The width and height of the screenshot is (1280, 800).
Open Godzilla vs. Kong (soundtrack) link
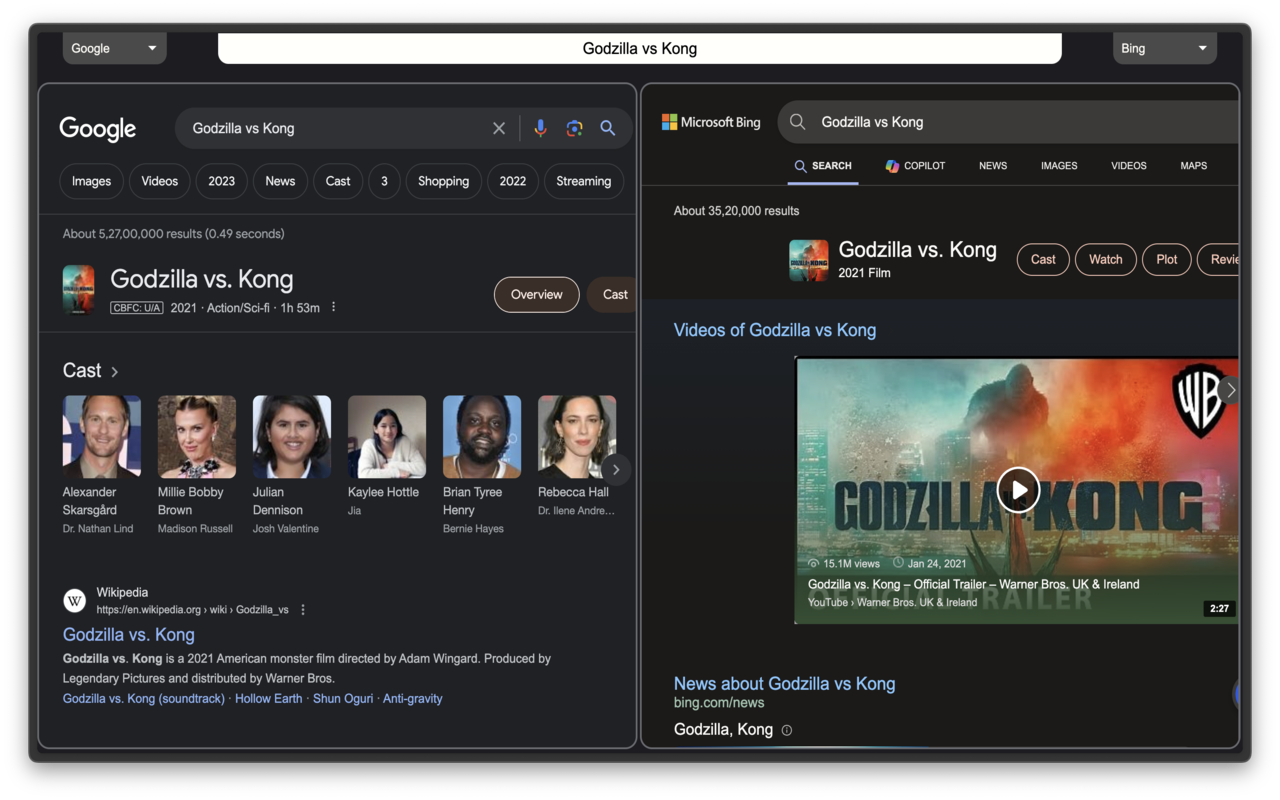(x=144, y=699)
